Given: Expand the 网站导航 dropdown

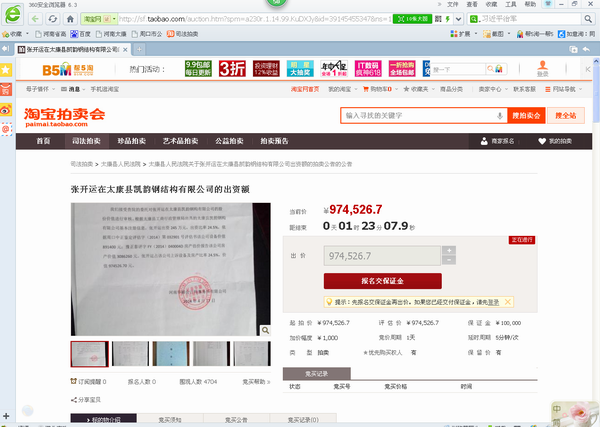Looking at the screenshot, I should 580,89.
